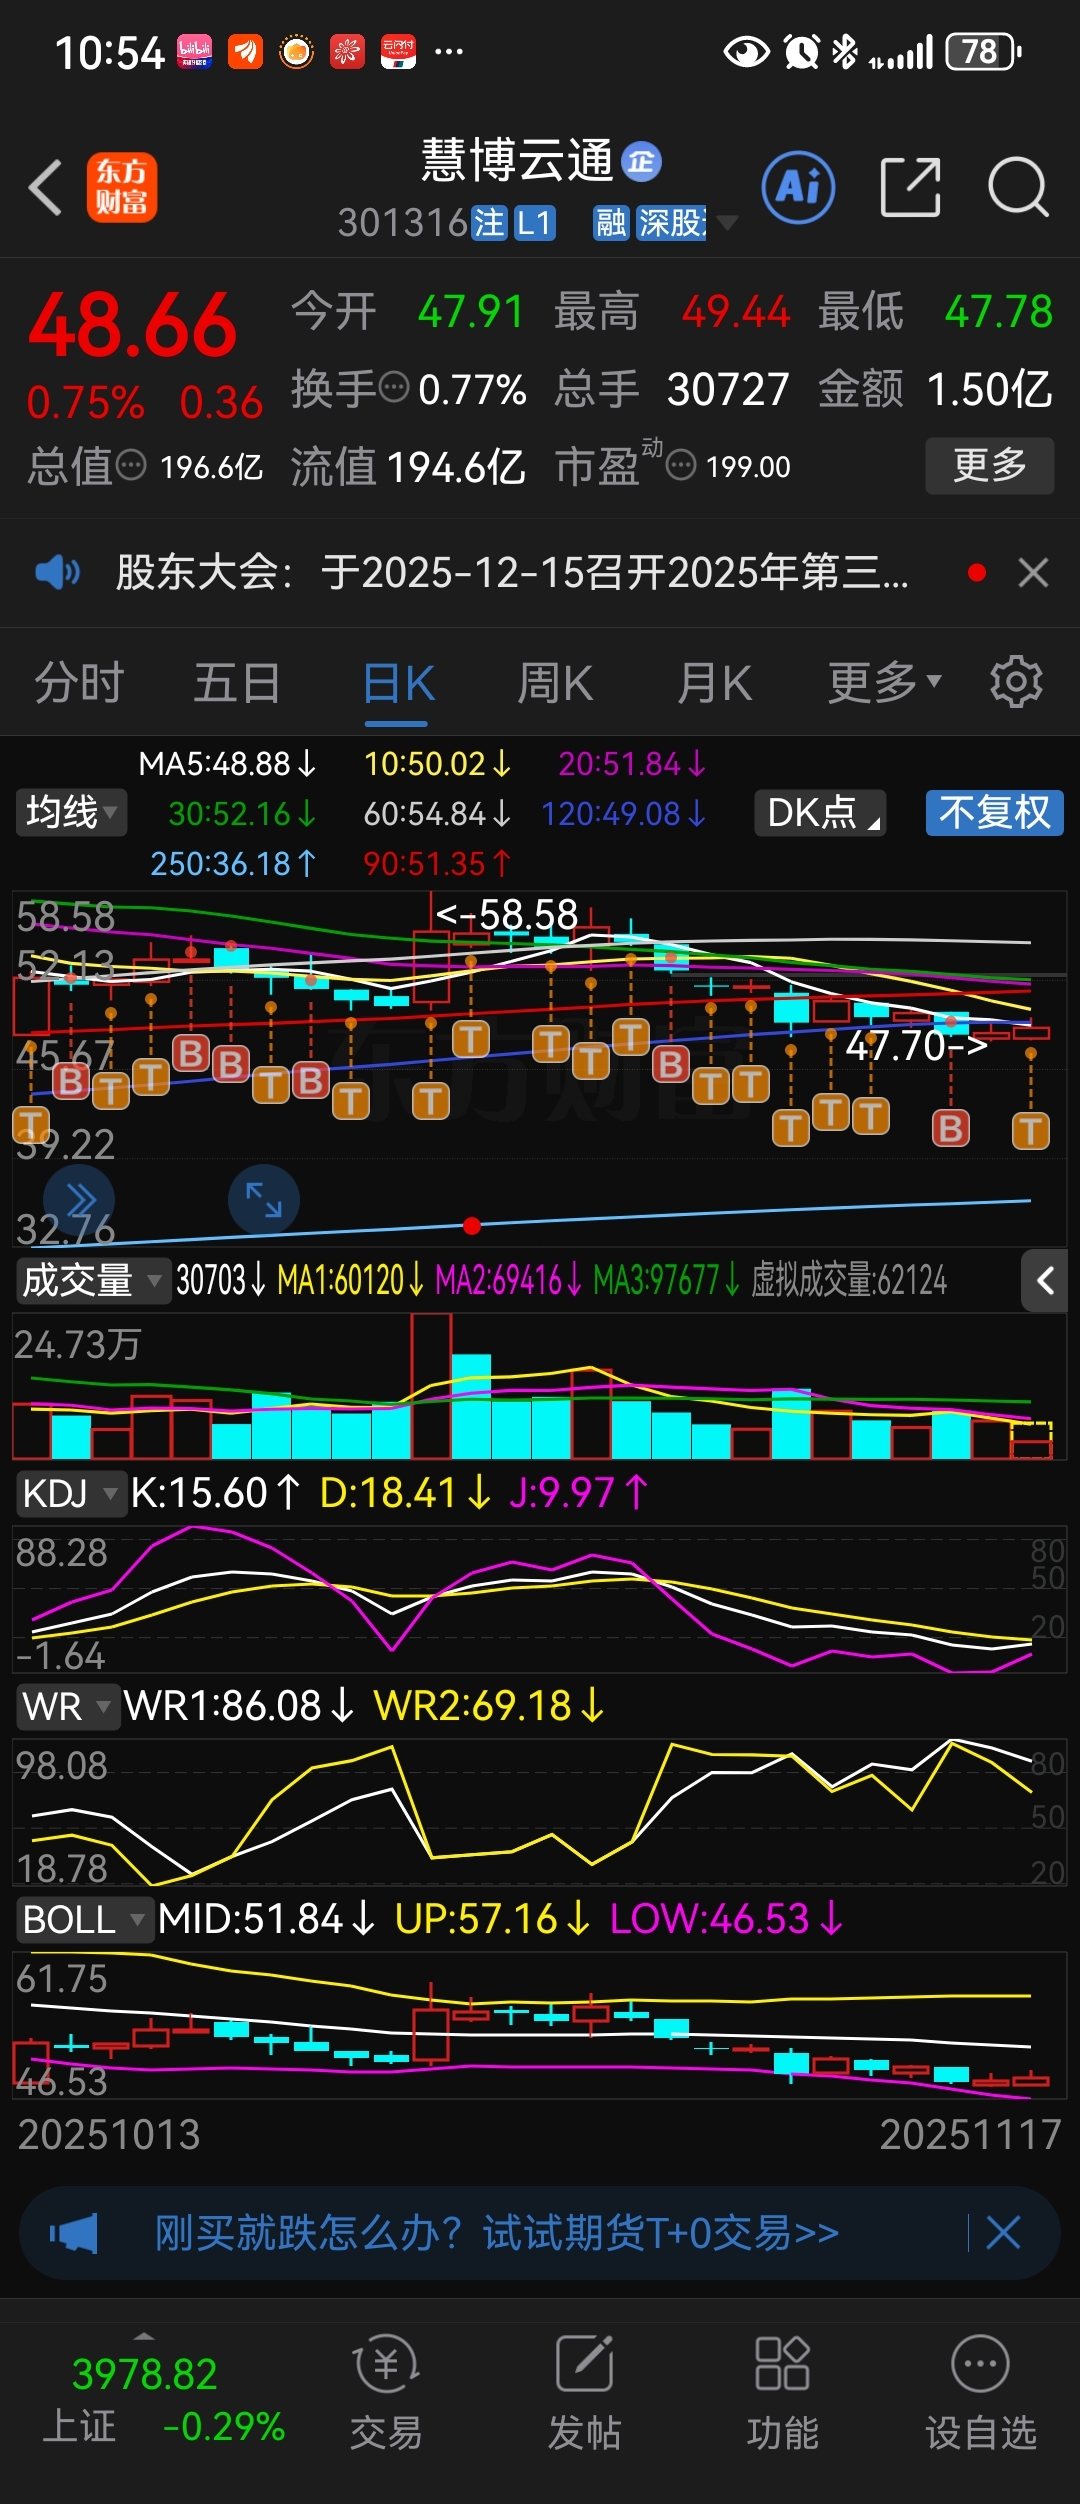The height and width of the screenshot is (2504, 1080).
Task: Expand the stock name dropdown arrow
Action: click(x=728, y=222)
